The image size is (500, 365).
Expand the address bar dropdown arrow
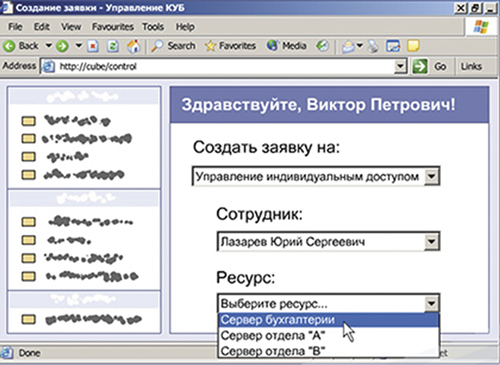click(400, 66)
